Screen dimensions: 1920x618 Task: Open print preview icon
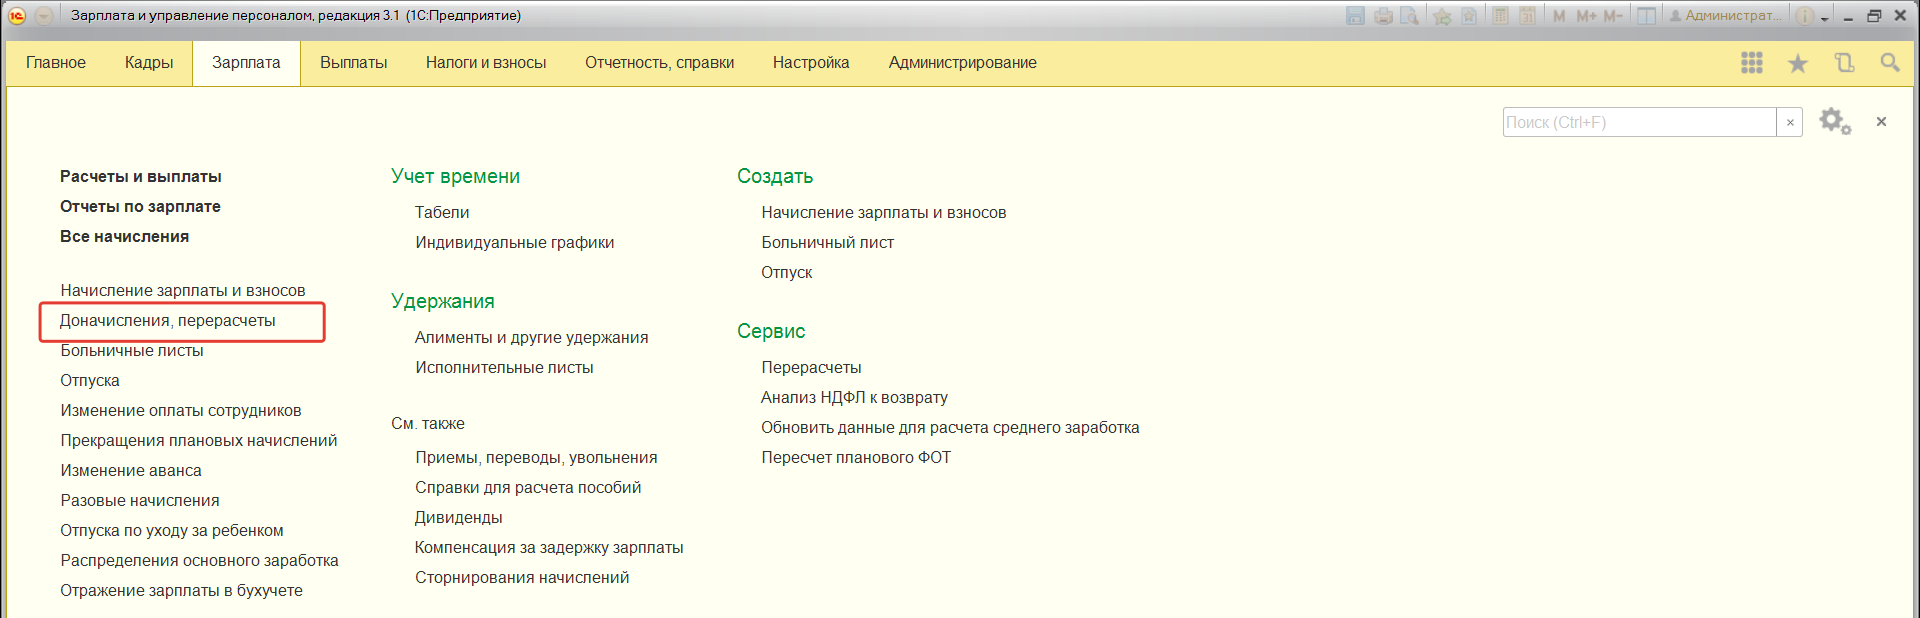click(x=1409, y=15)
